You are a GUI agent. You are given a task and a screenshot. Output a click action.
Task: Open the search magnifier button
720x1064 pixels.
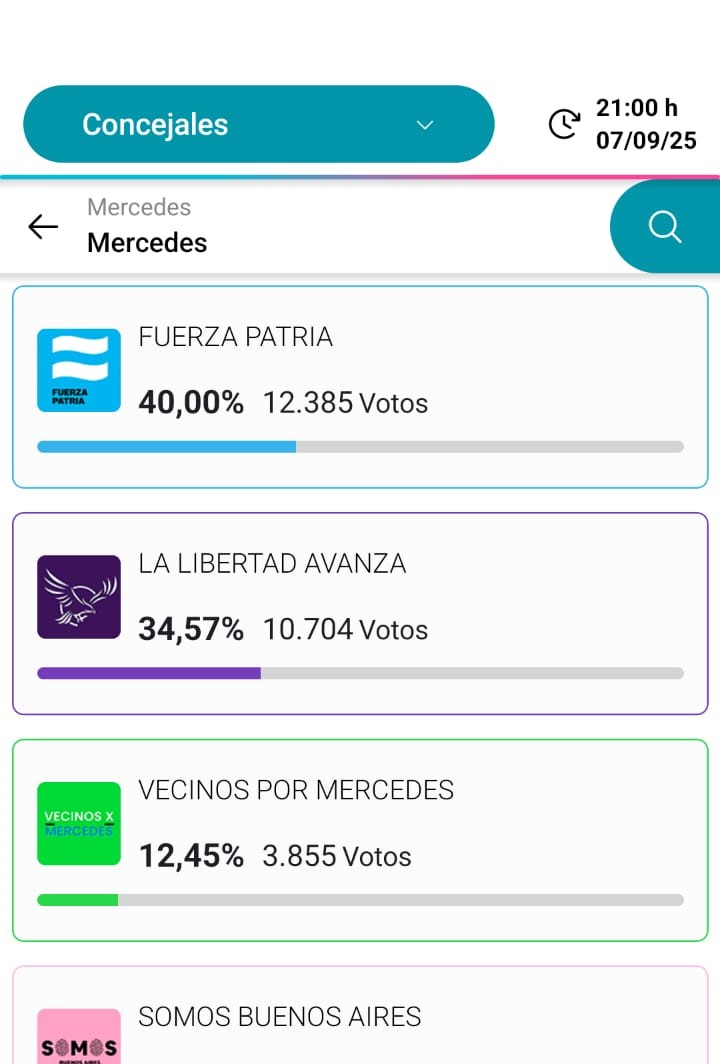(664, 227)
